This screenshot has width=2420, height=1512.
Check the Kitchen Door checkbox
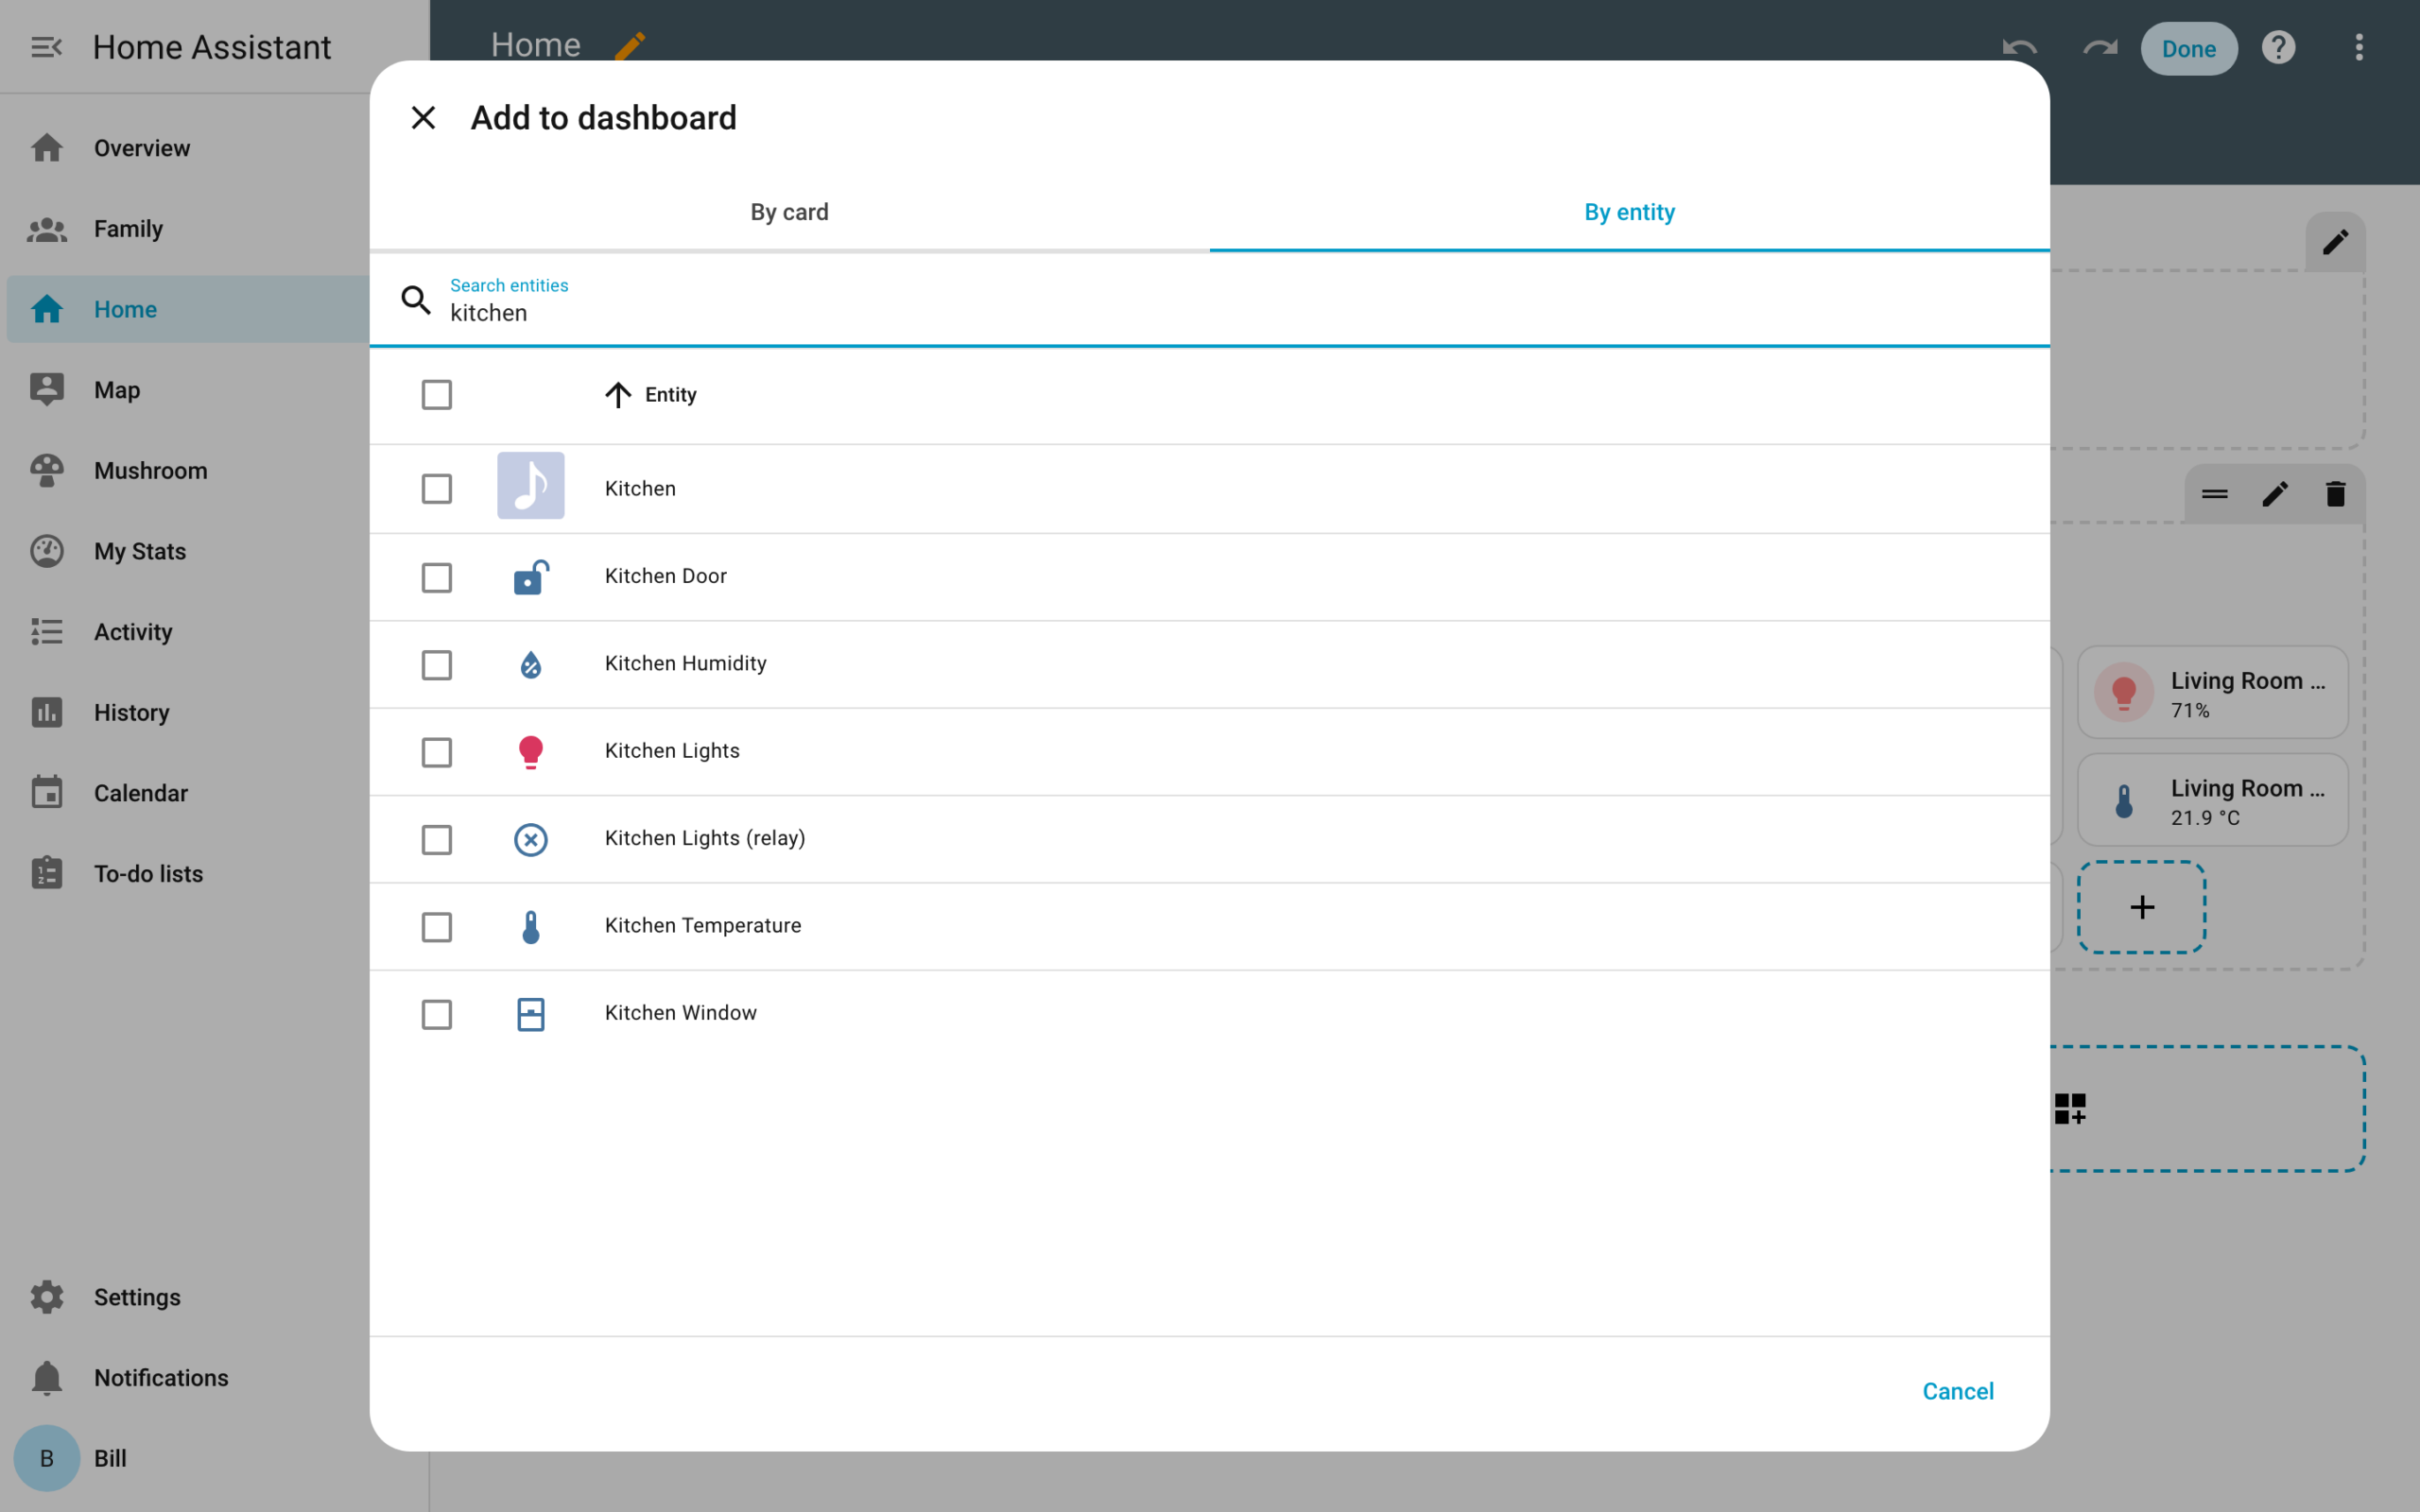point(437,577)
